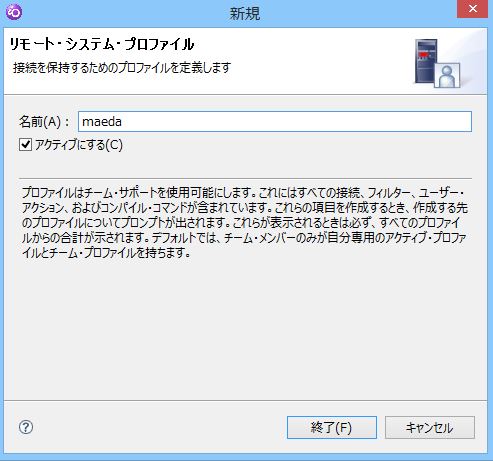Click the purple application icon in title bar

14,12
